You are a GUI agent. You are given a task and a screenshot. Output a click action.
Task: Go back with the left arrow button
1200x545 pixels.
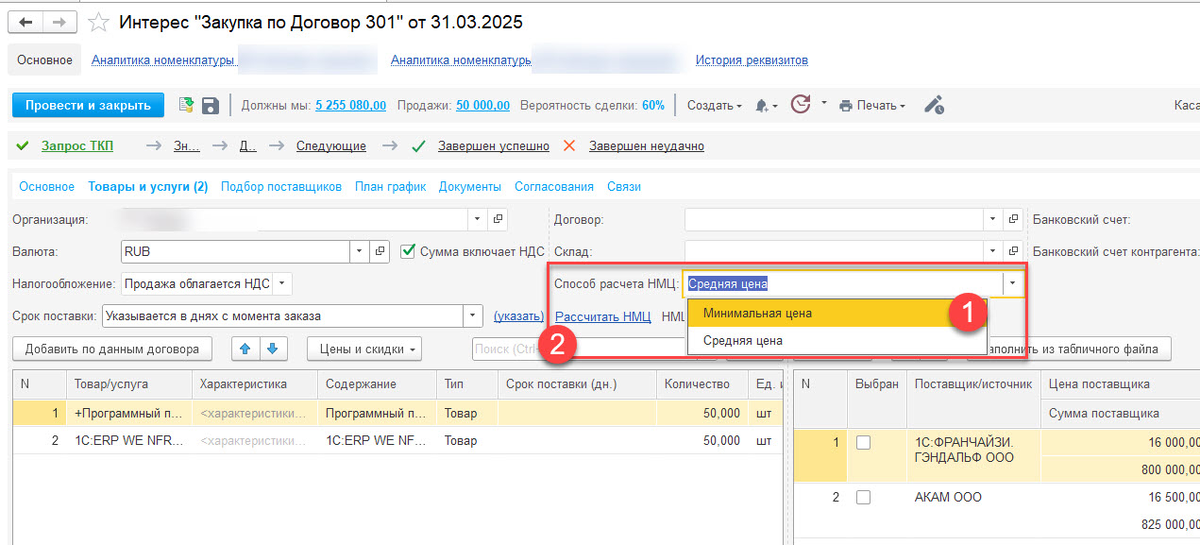[x=27, y=22]
